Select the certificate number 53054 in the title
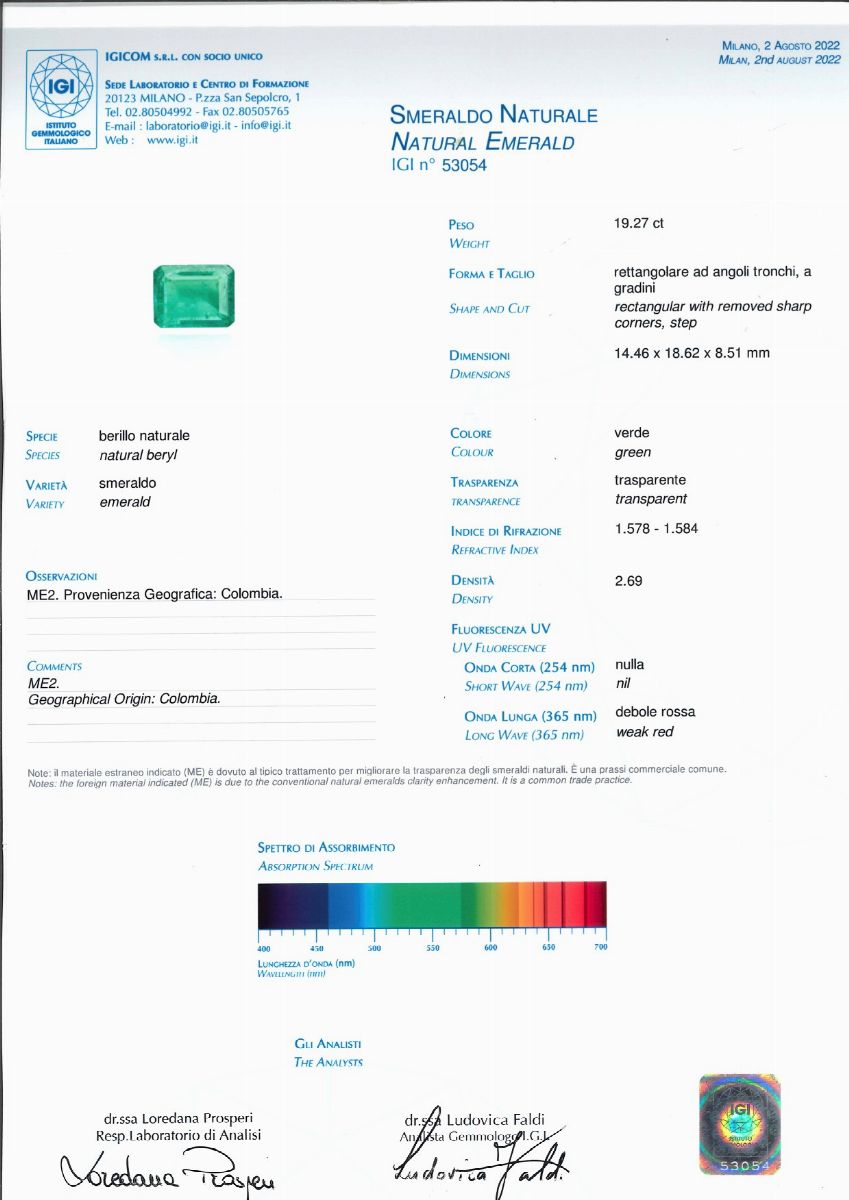The image size is (849, 1200). click(x=463, y=166)
